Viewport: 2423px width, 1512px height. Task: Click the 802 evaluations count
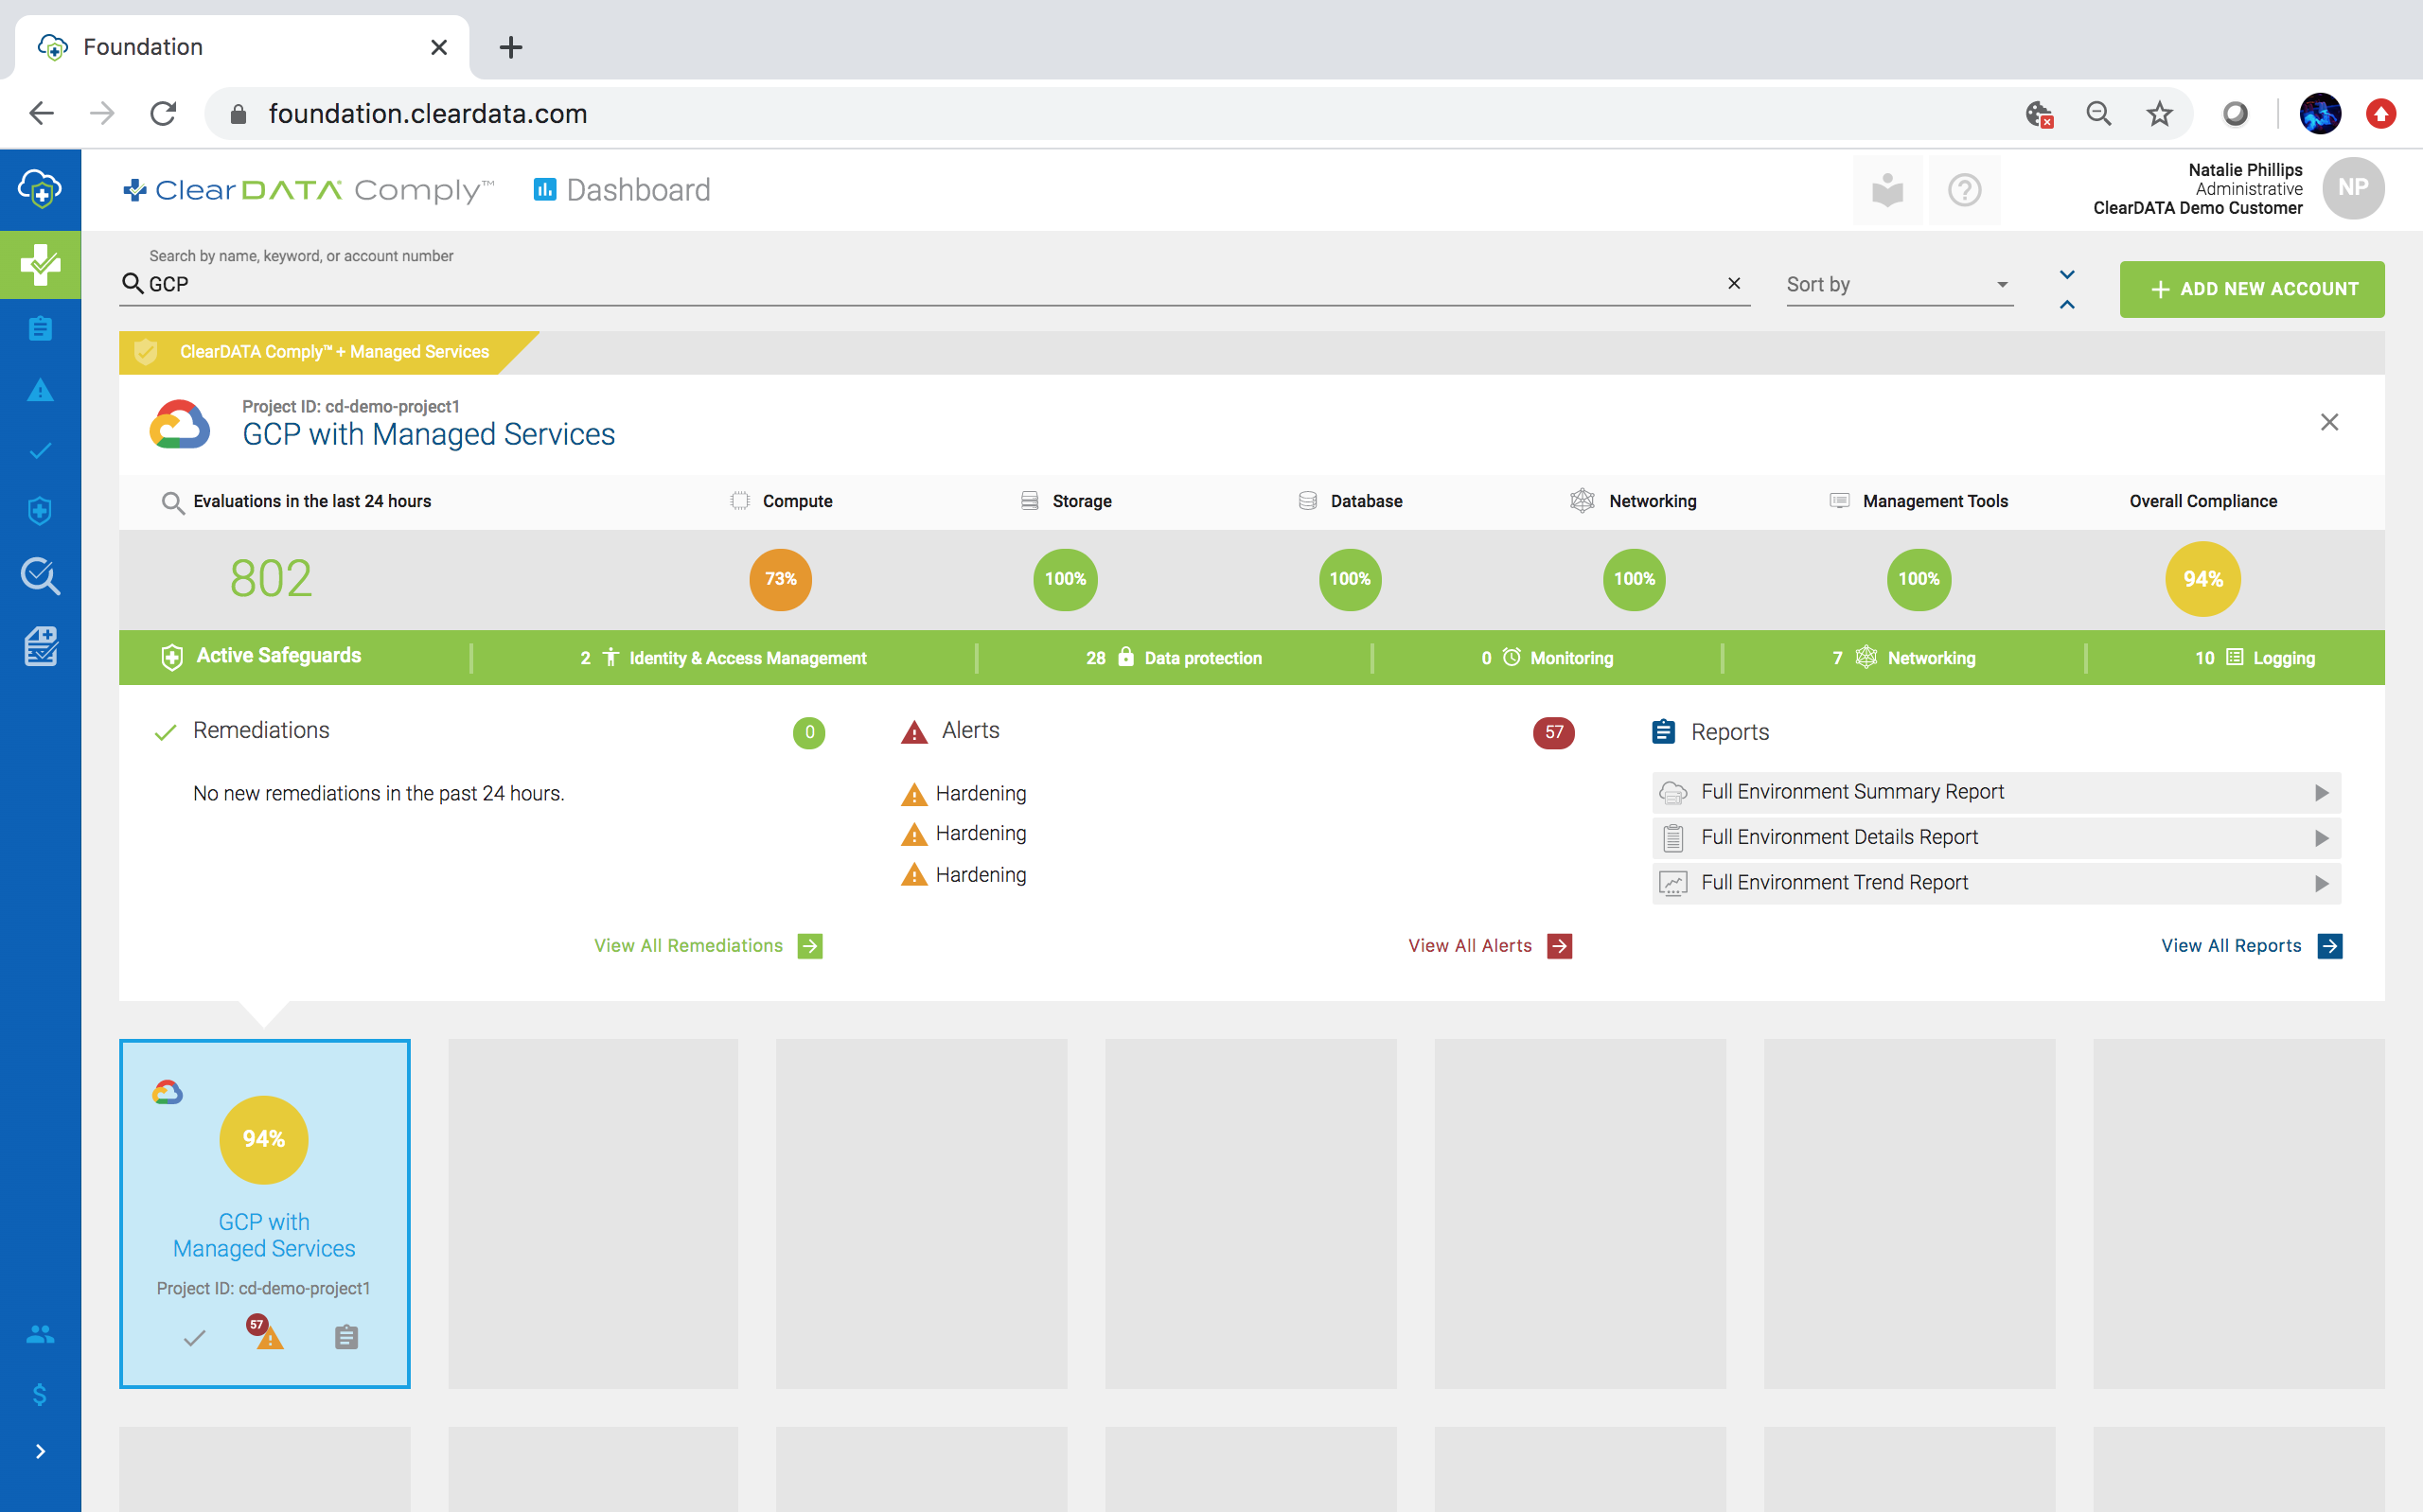(x=271, y=578)
